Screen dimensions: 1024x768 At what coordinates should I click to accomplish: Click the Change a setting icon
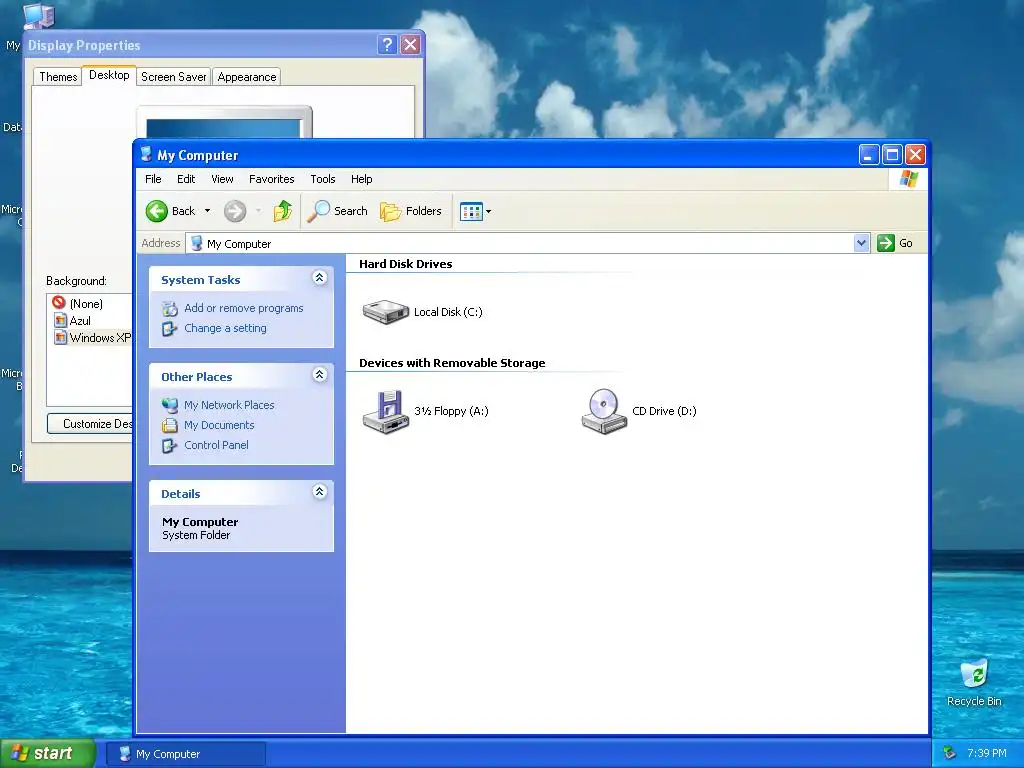(x=170, y=329)
